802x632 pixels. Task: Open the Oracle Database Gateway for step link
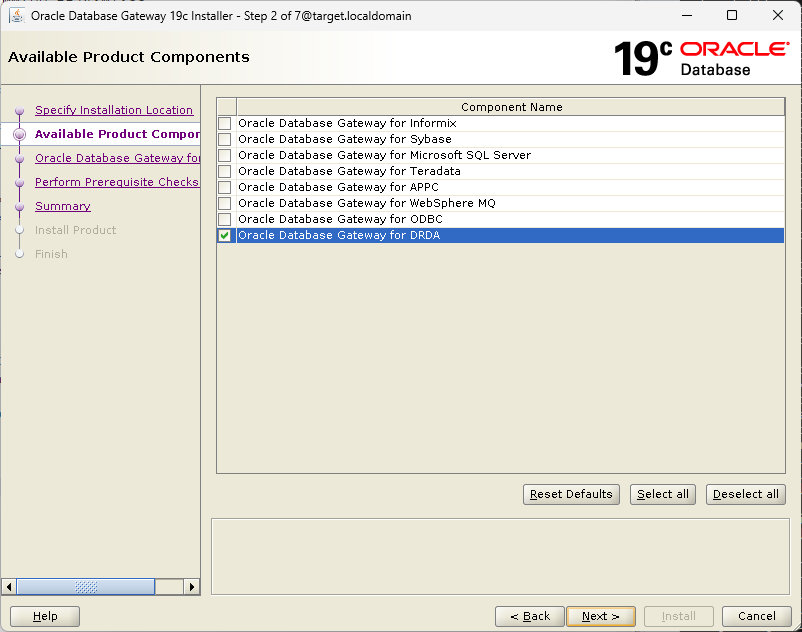[x=117, y=158]
